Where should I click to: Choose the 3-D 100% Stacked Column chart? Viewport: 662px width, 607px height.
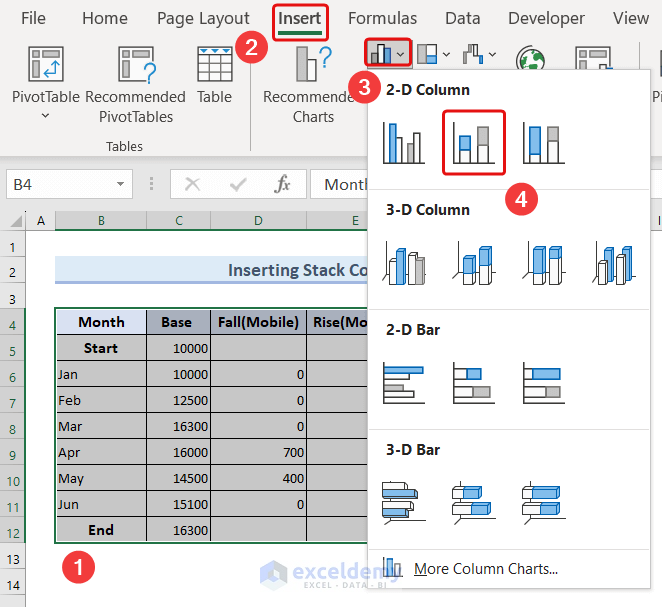tap(544, 263)
